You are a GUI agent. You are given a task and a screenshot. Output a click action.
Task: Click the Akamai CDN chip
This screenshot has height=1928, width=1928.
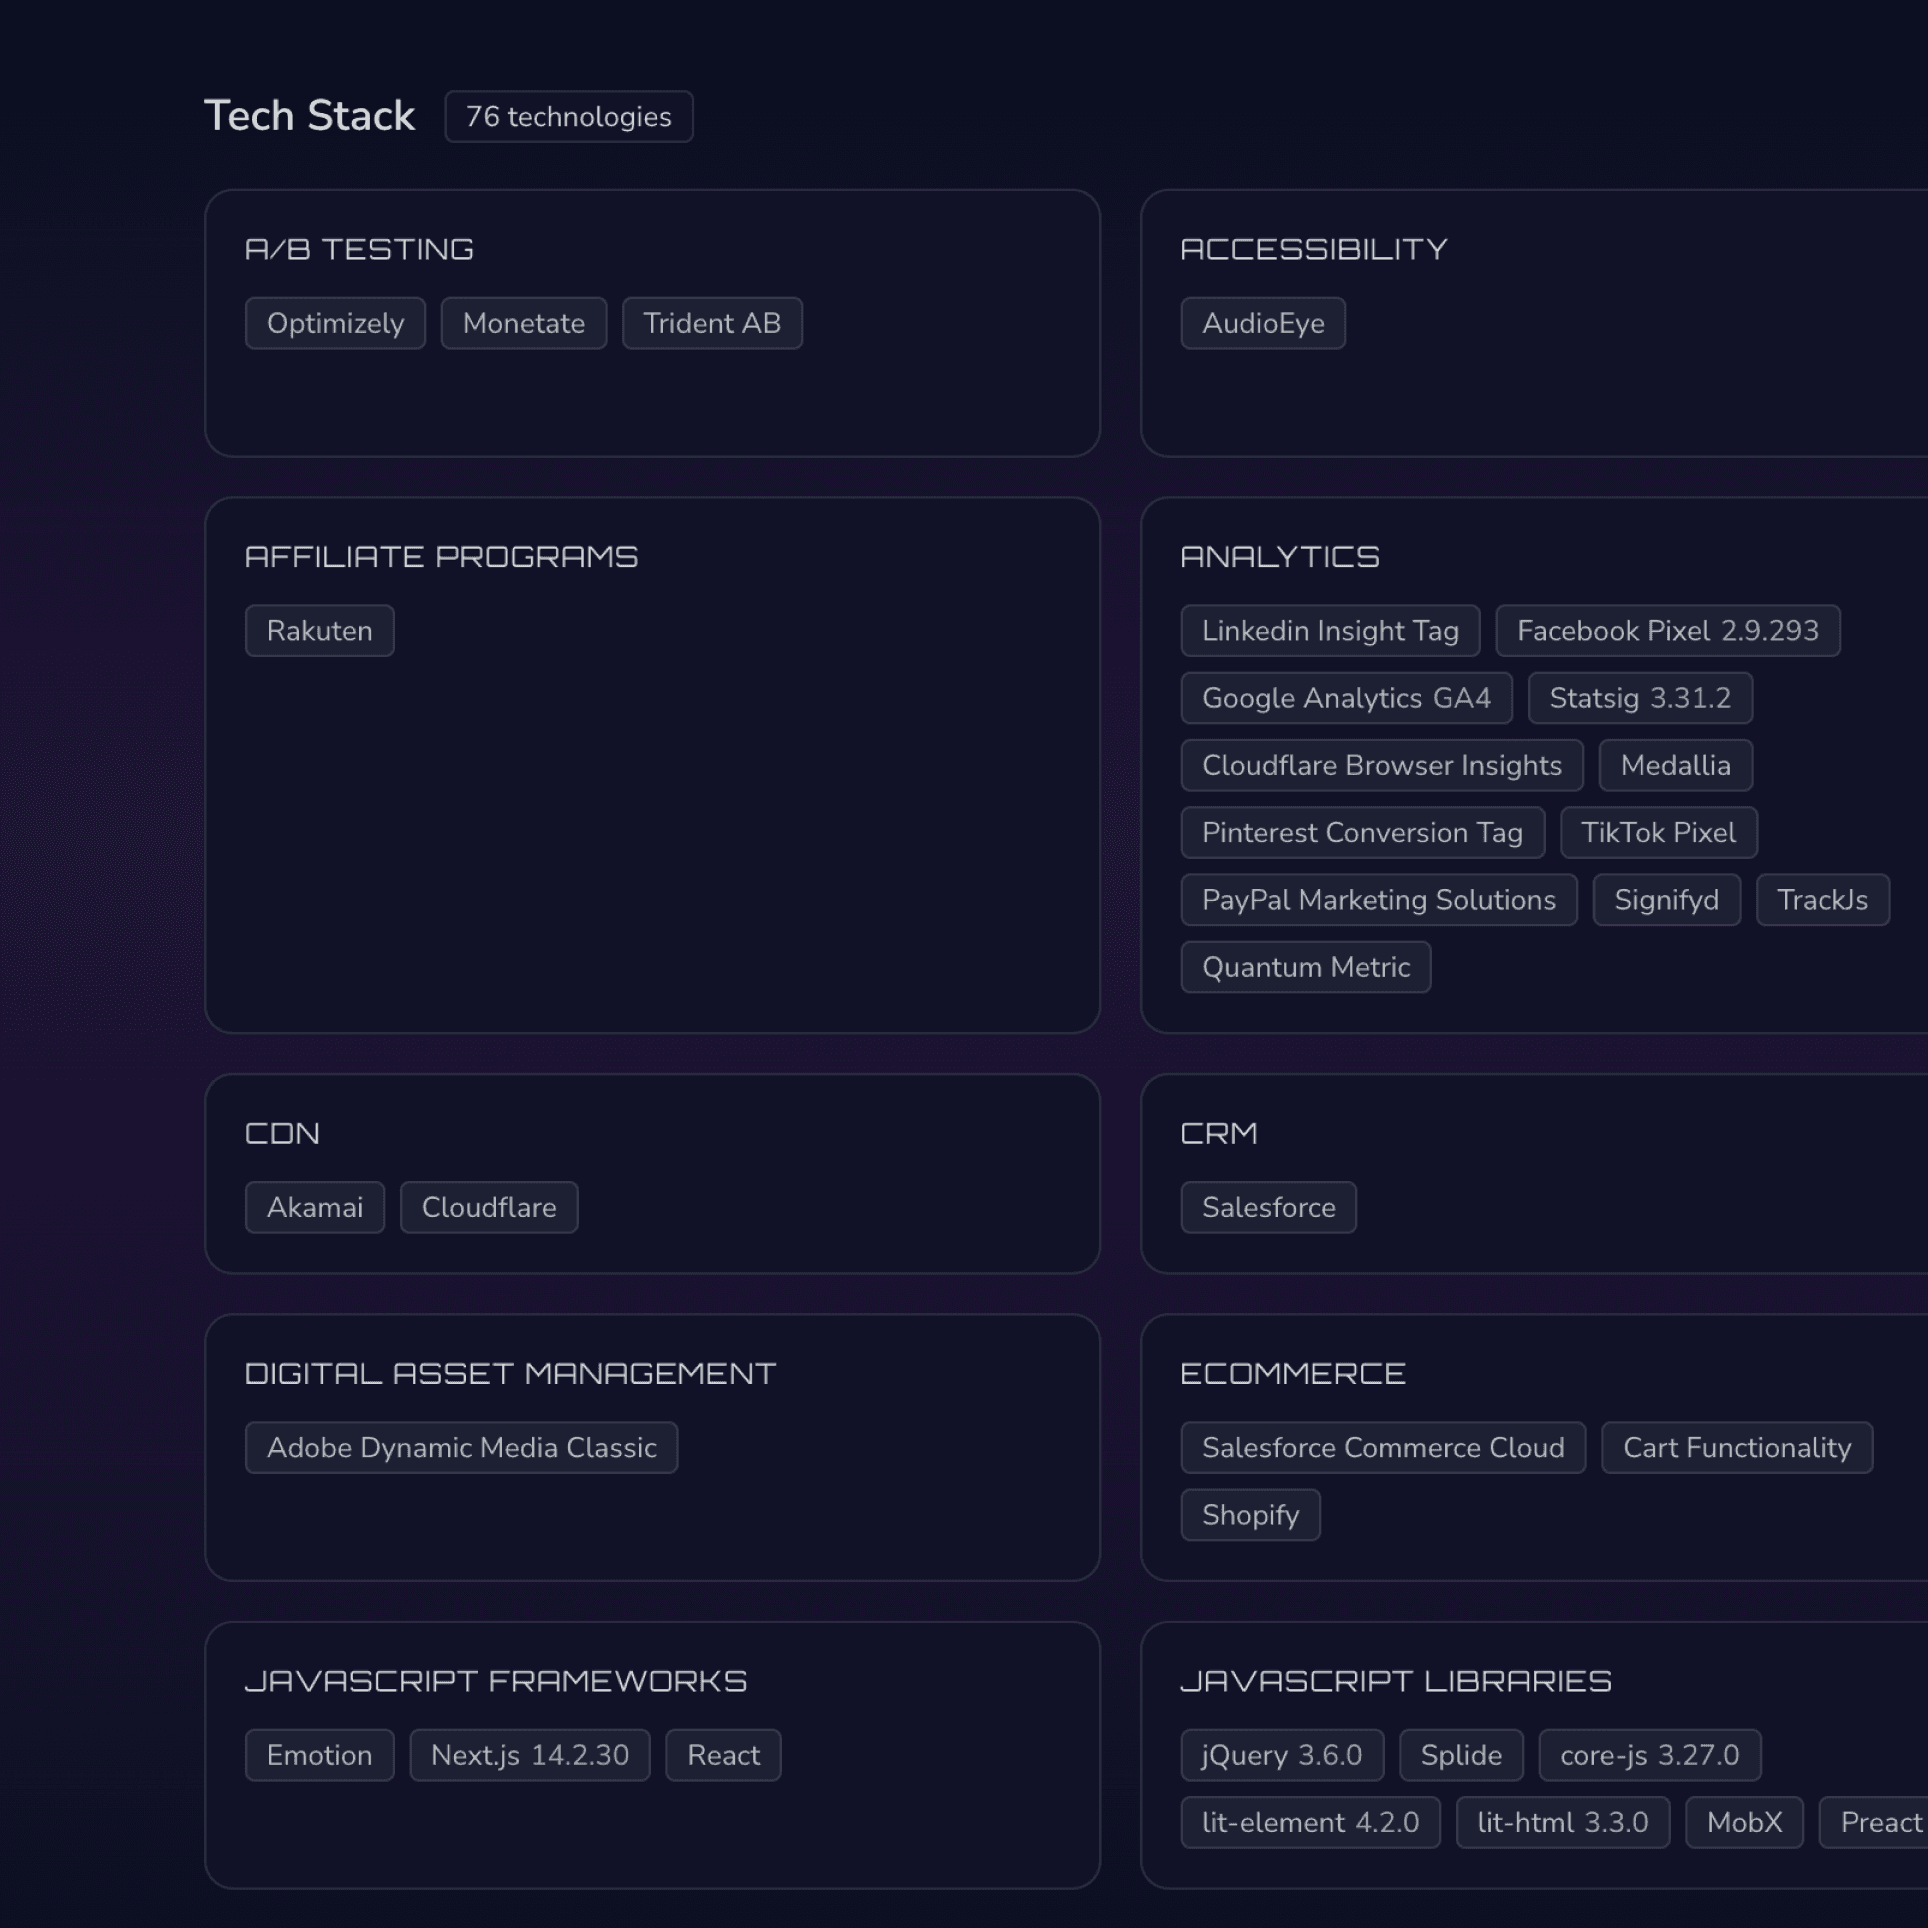click(x=315, y=1208)
